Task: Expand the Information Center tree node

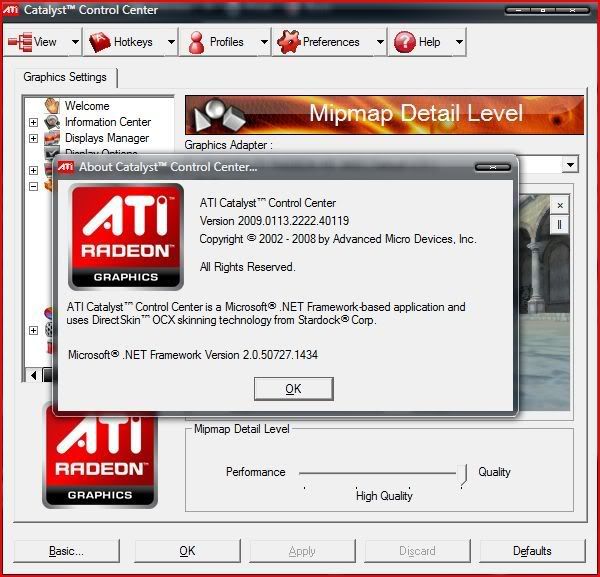Action: coord(33,123)
